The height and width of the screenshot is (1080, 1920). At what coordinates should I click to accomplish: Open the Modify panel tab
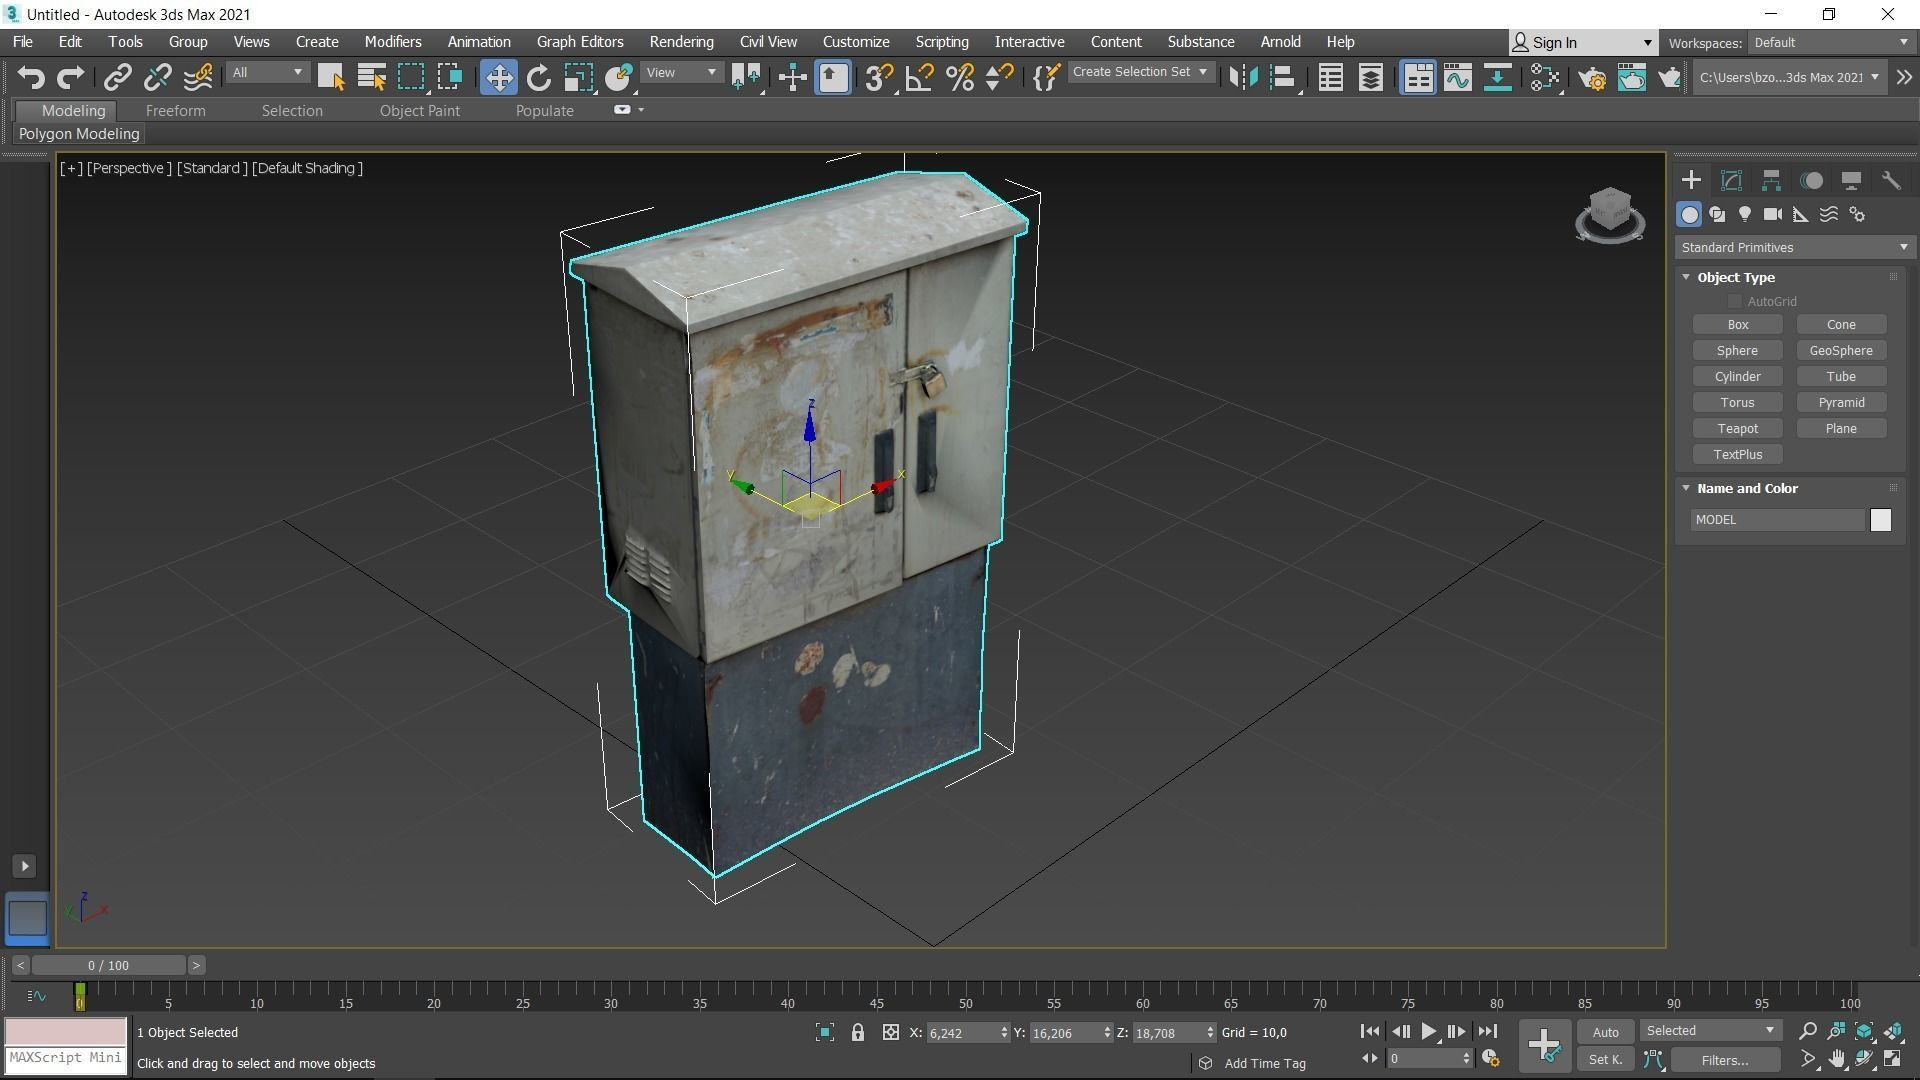(x=1731, y=180)
